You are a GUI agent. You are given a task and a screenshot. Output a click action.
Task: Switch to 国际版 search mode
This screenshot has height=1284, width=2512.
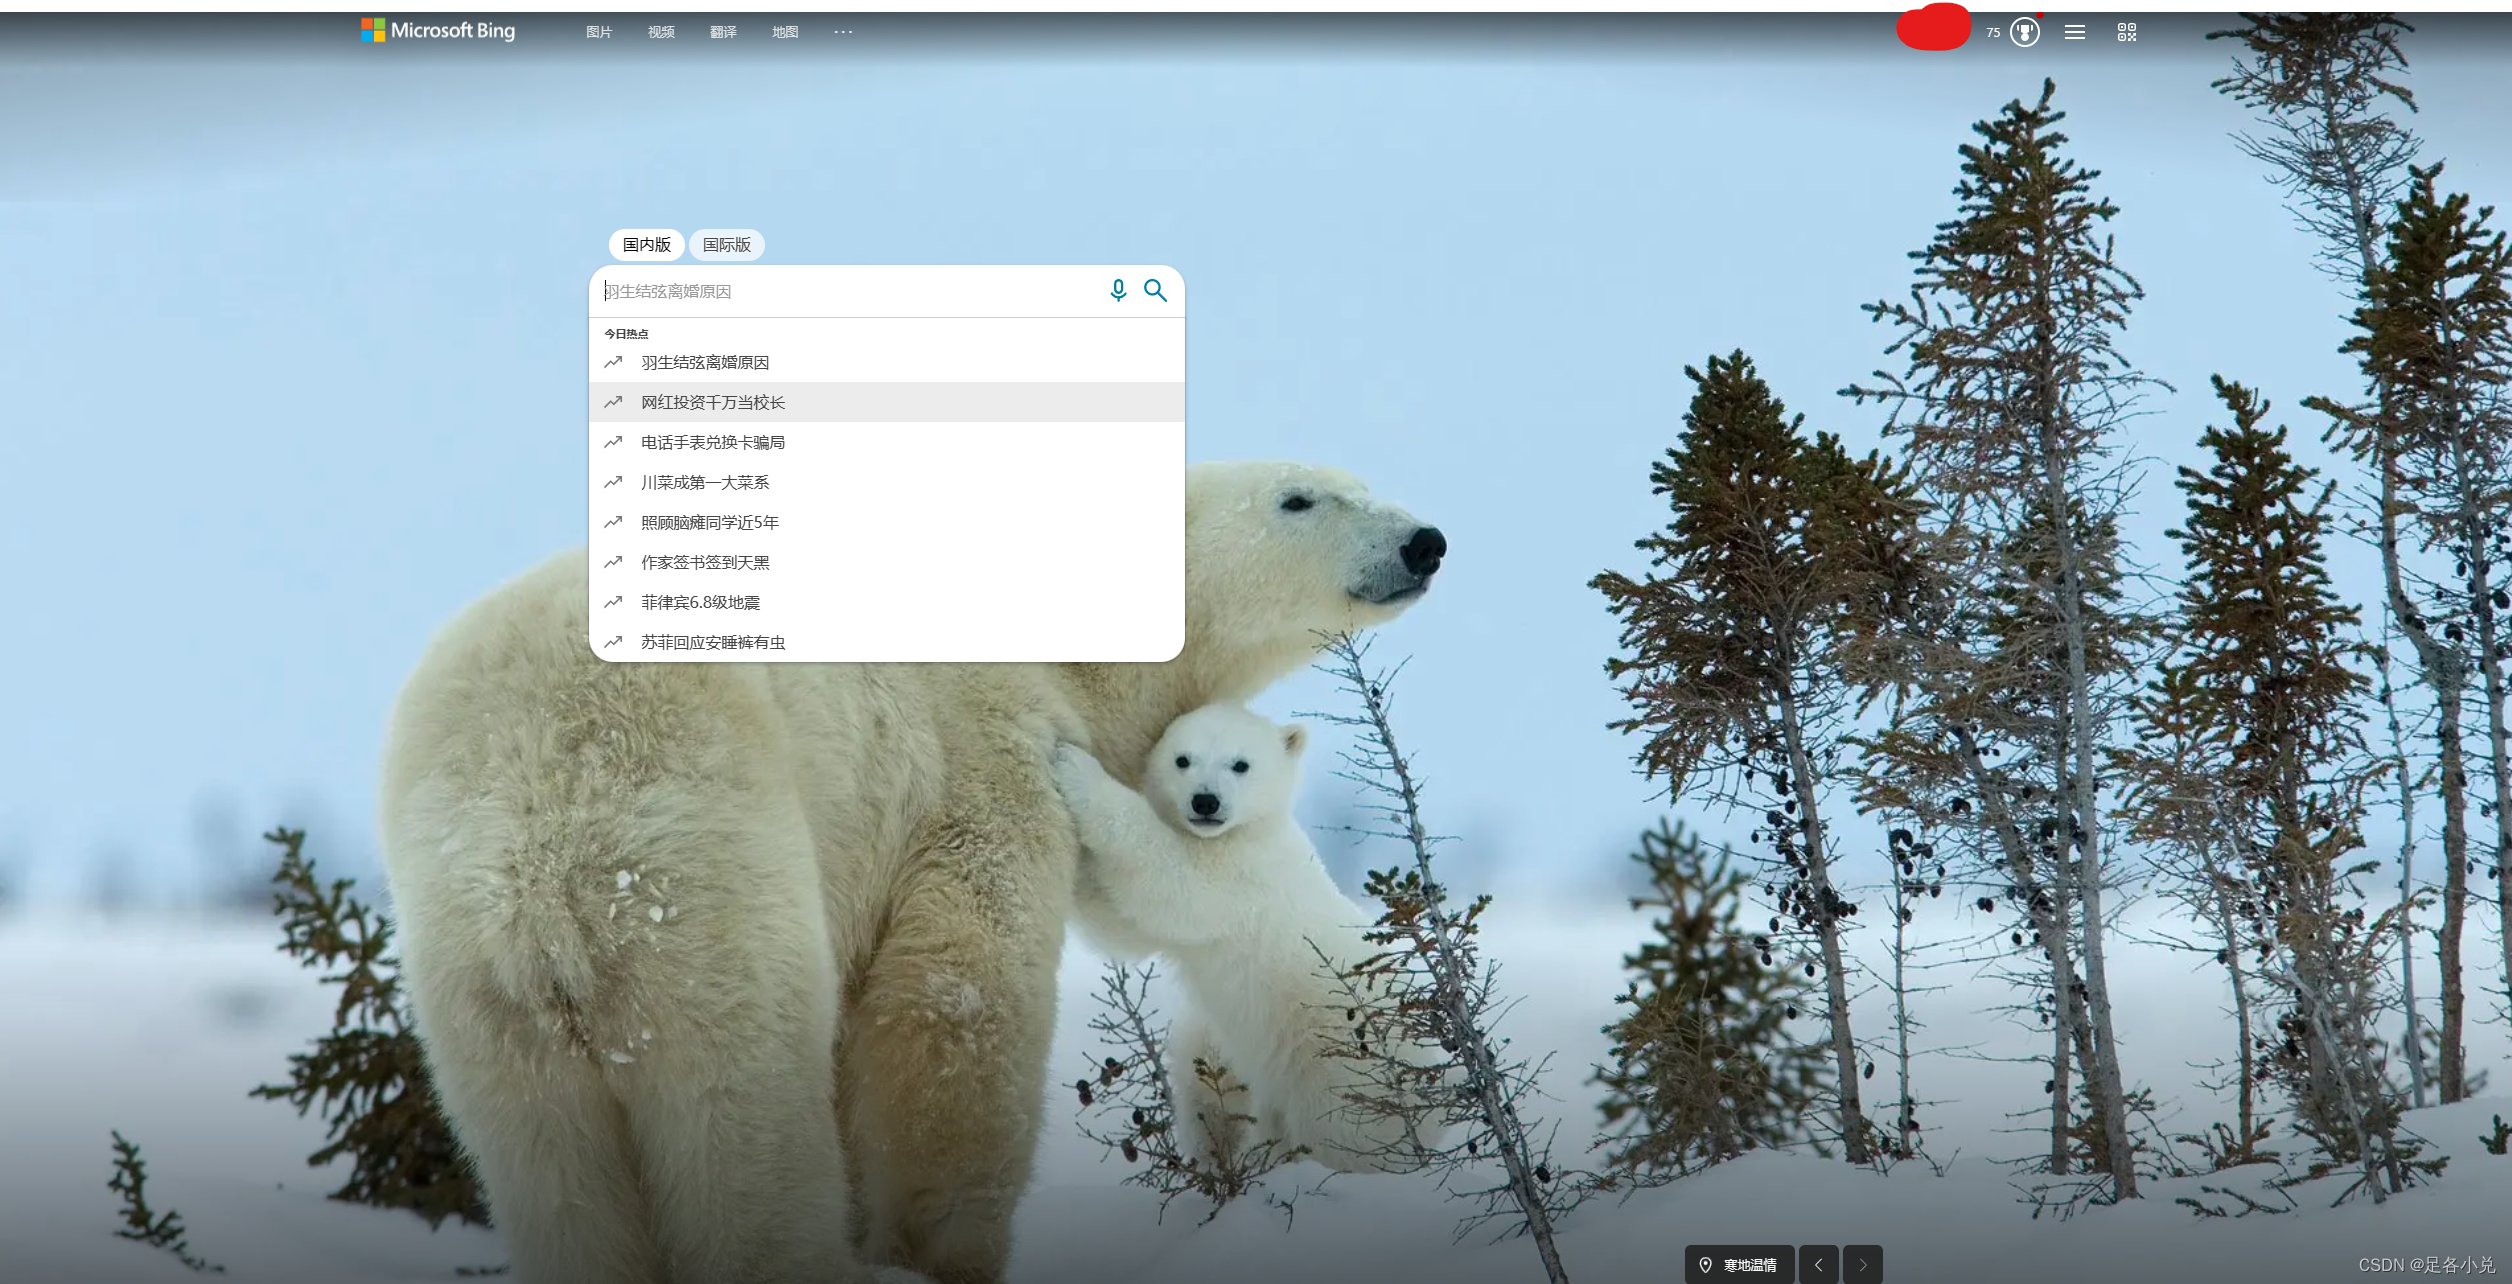[x=726, y=245]
